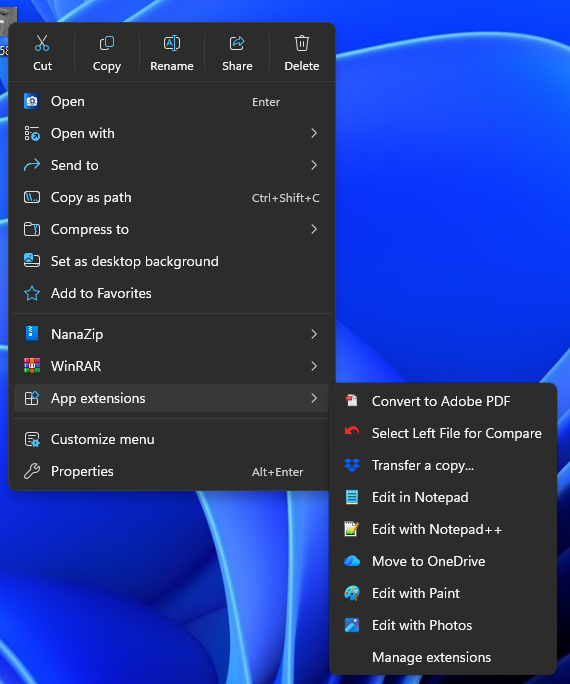The height and width of the screenshot is (684, 570).
Task: Open Manage extensions
Action: point(443,657)
